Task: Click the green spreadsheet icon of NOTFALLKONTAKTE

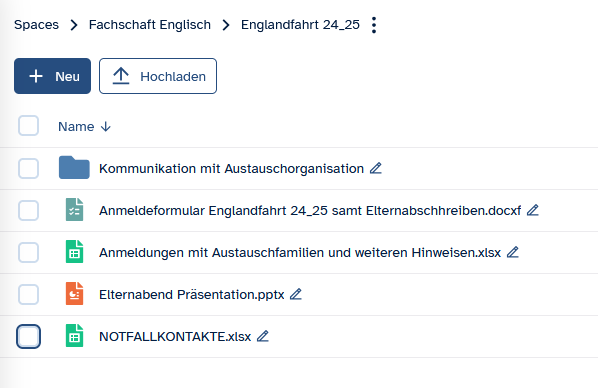Action: point(74,335)
